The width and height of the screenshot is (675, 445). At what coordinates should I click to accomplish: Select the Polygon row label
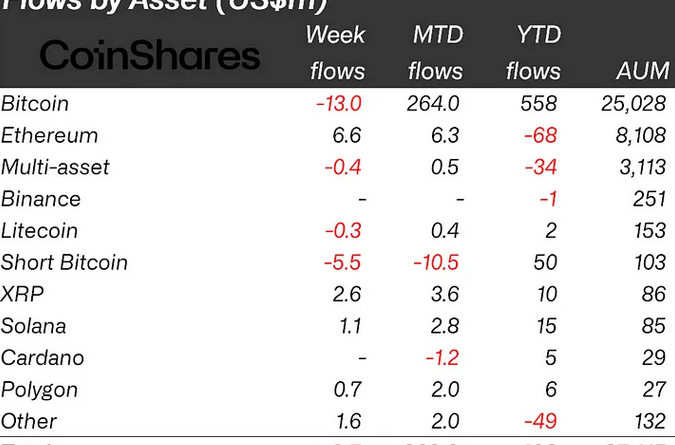point(40,390)
